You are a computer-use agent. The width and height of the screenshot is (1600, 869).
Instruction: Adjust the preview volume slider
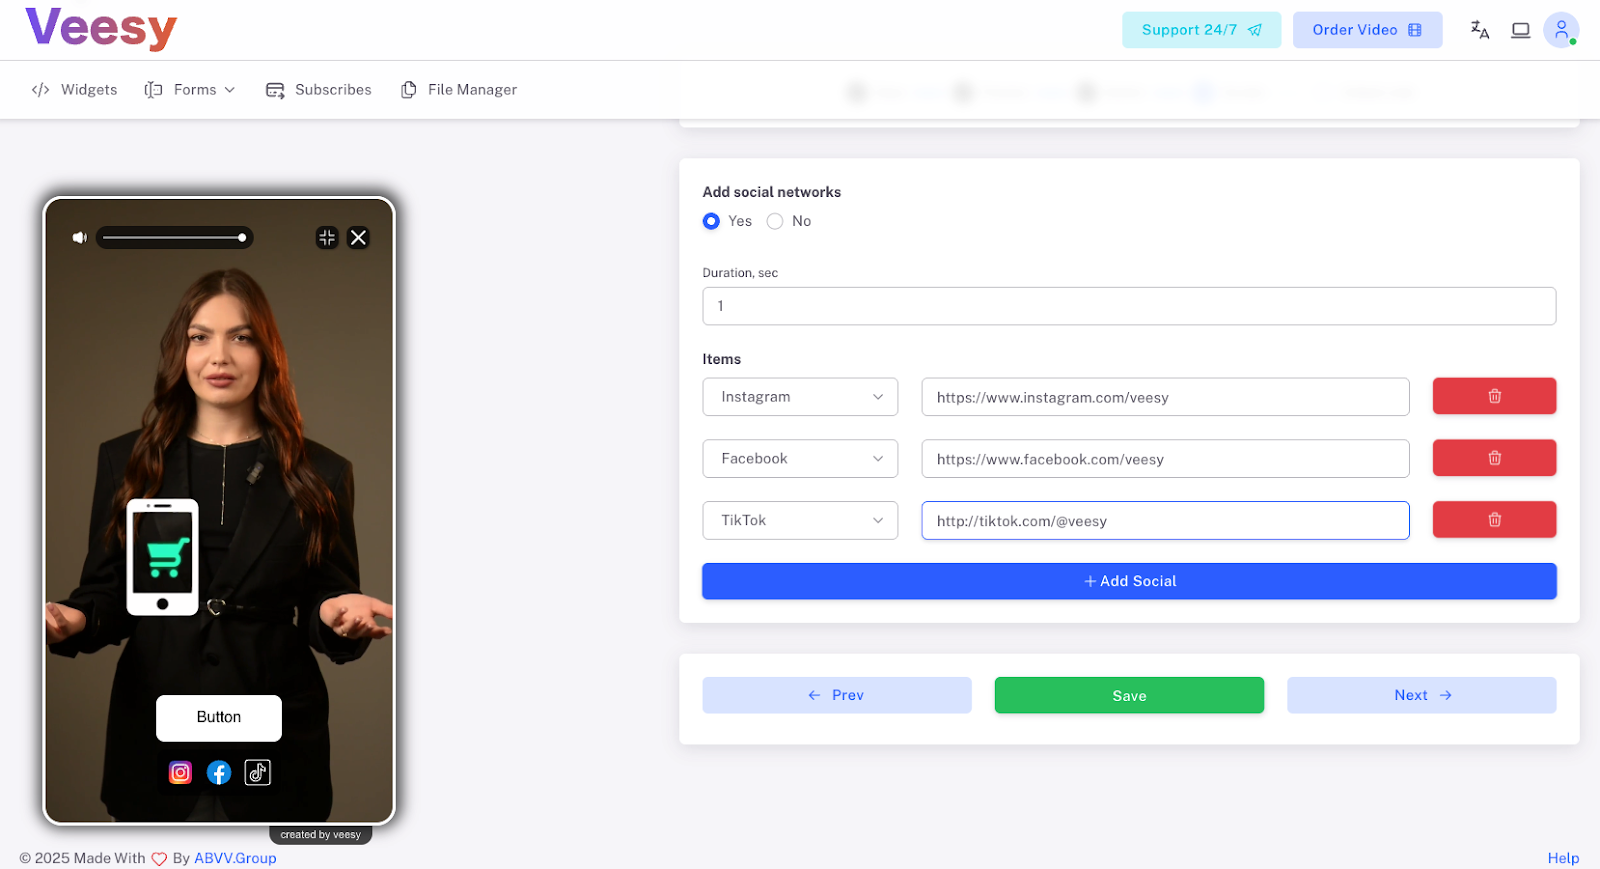[x=174, y=238]
